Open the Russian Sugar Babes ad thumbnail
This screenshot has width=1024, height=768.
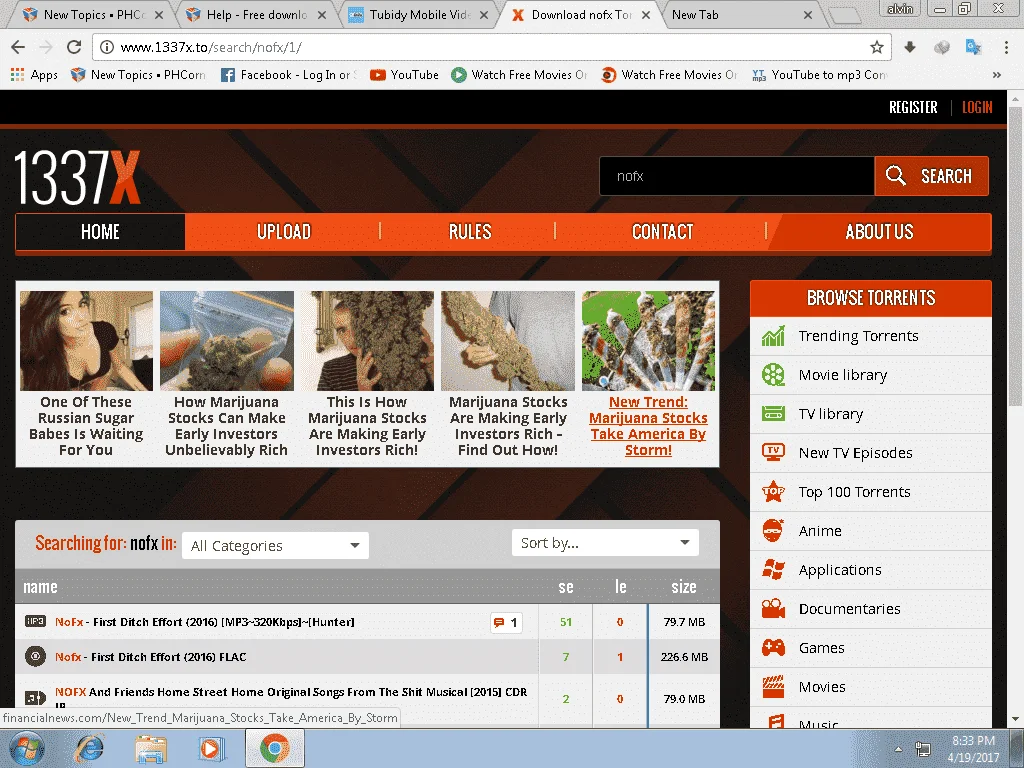(x=86, y=341)
